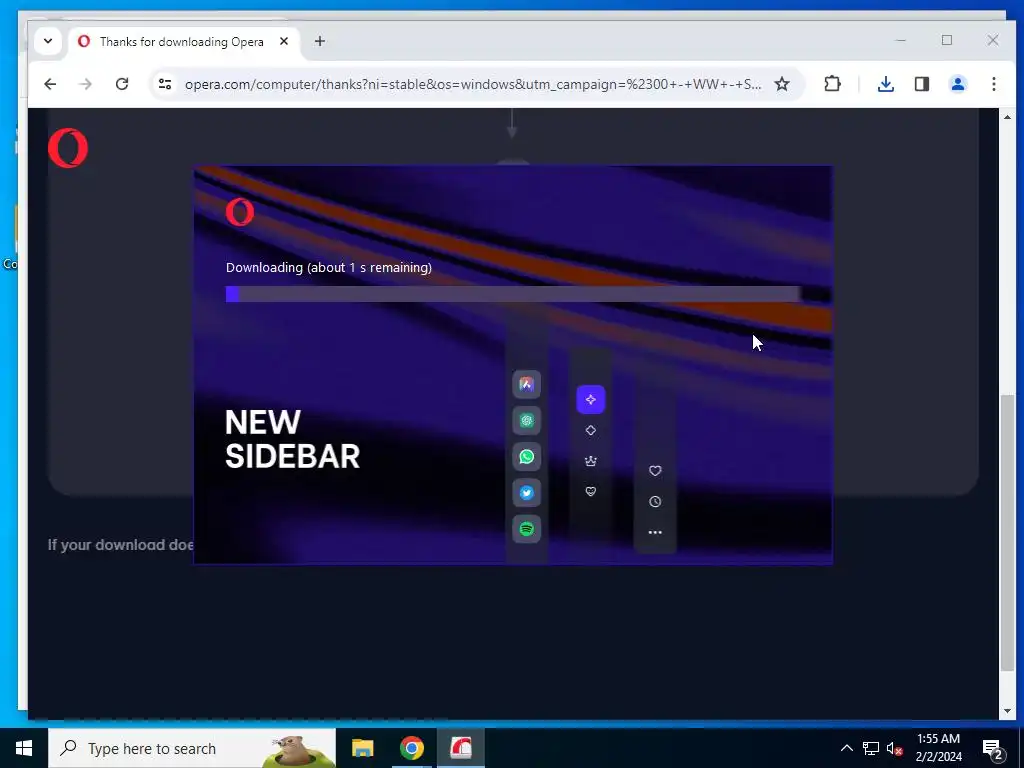Click the 'Downloading (about 1 s remaining)' text
This screenshot has width=1024, height=768.
pos(328,267)
